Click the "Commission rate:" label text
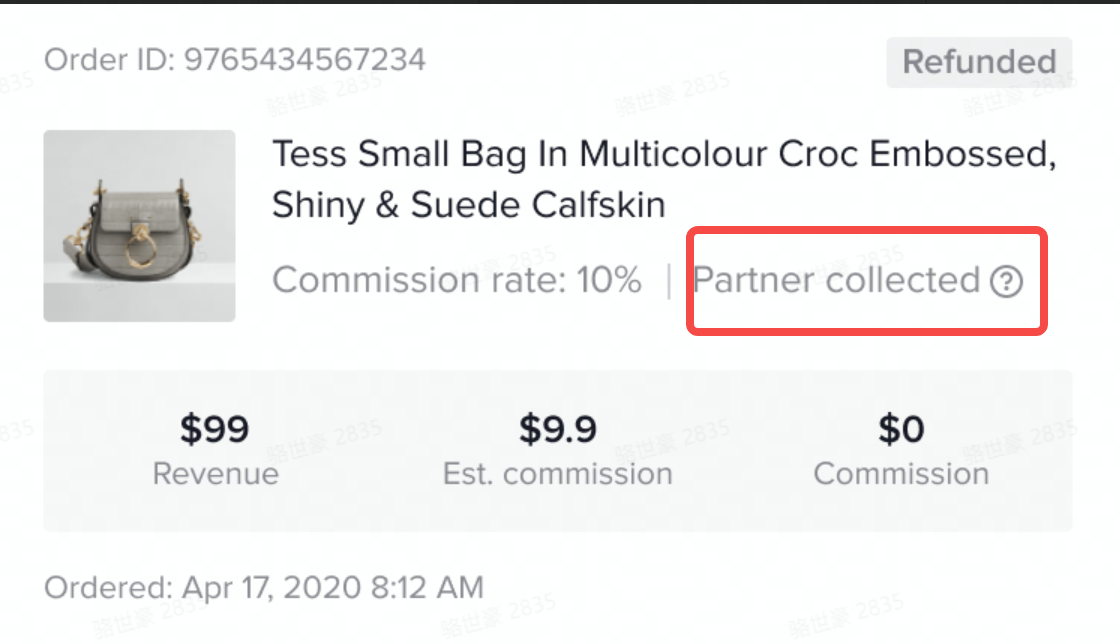1120x644 pixels. click(420, 281)
